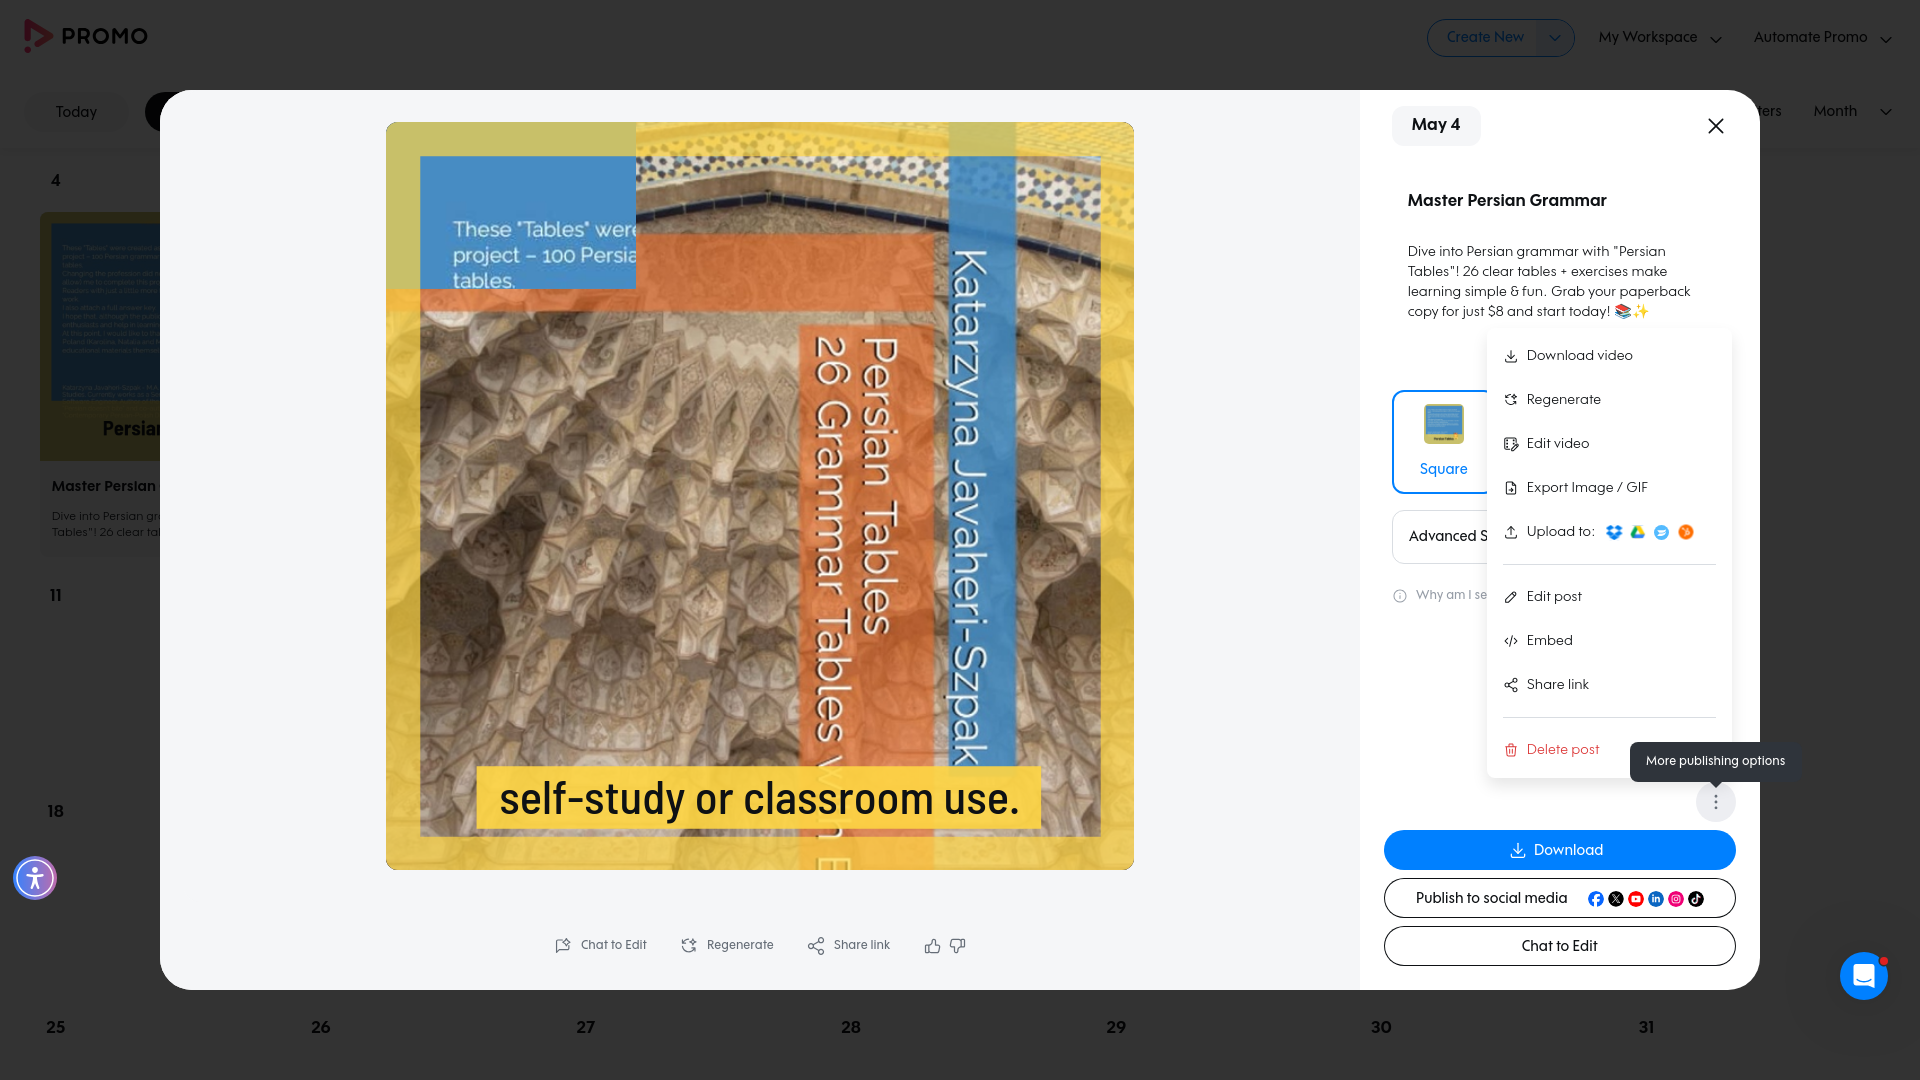Image resolution: width=1920 pixels, height=1080 pixels.
Task: Open the accessibility options widget
Action: point(35,878)
